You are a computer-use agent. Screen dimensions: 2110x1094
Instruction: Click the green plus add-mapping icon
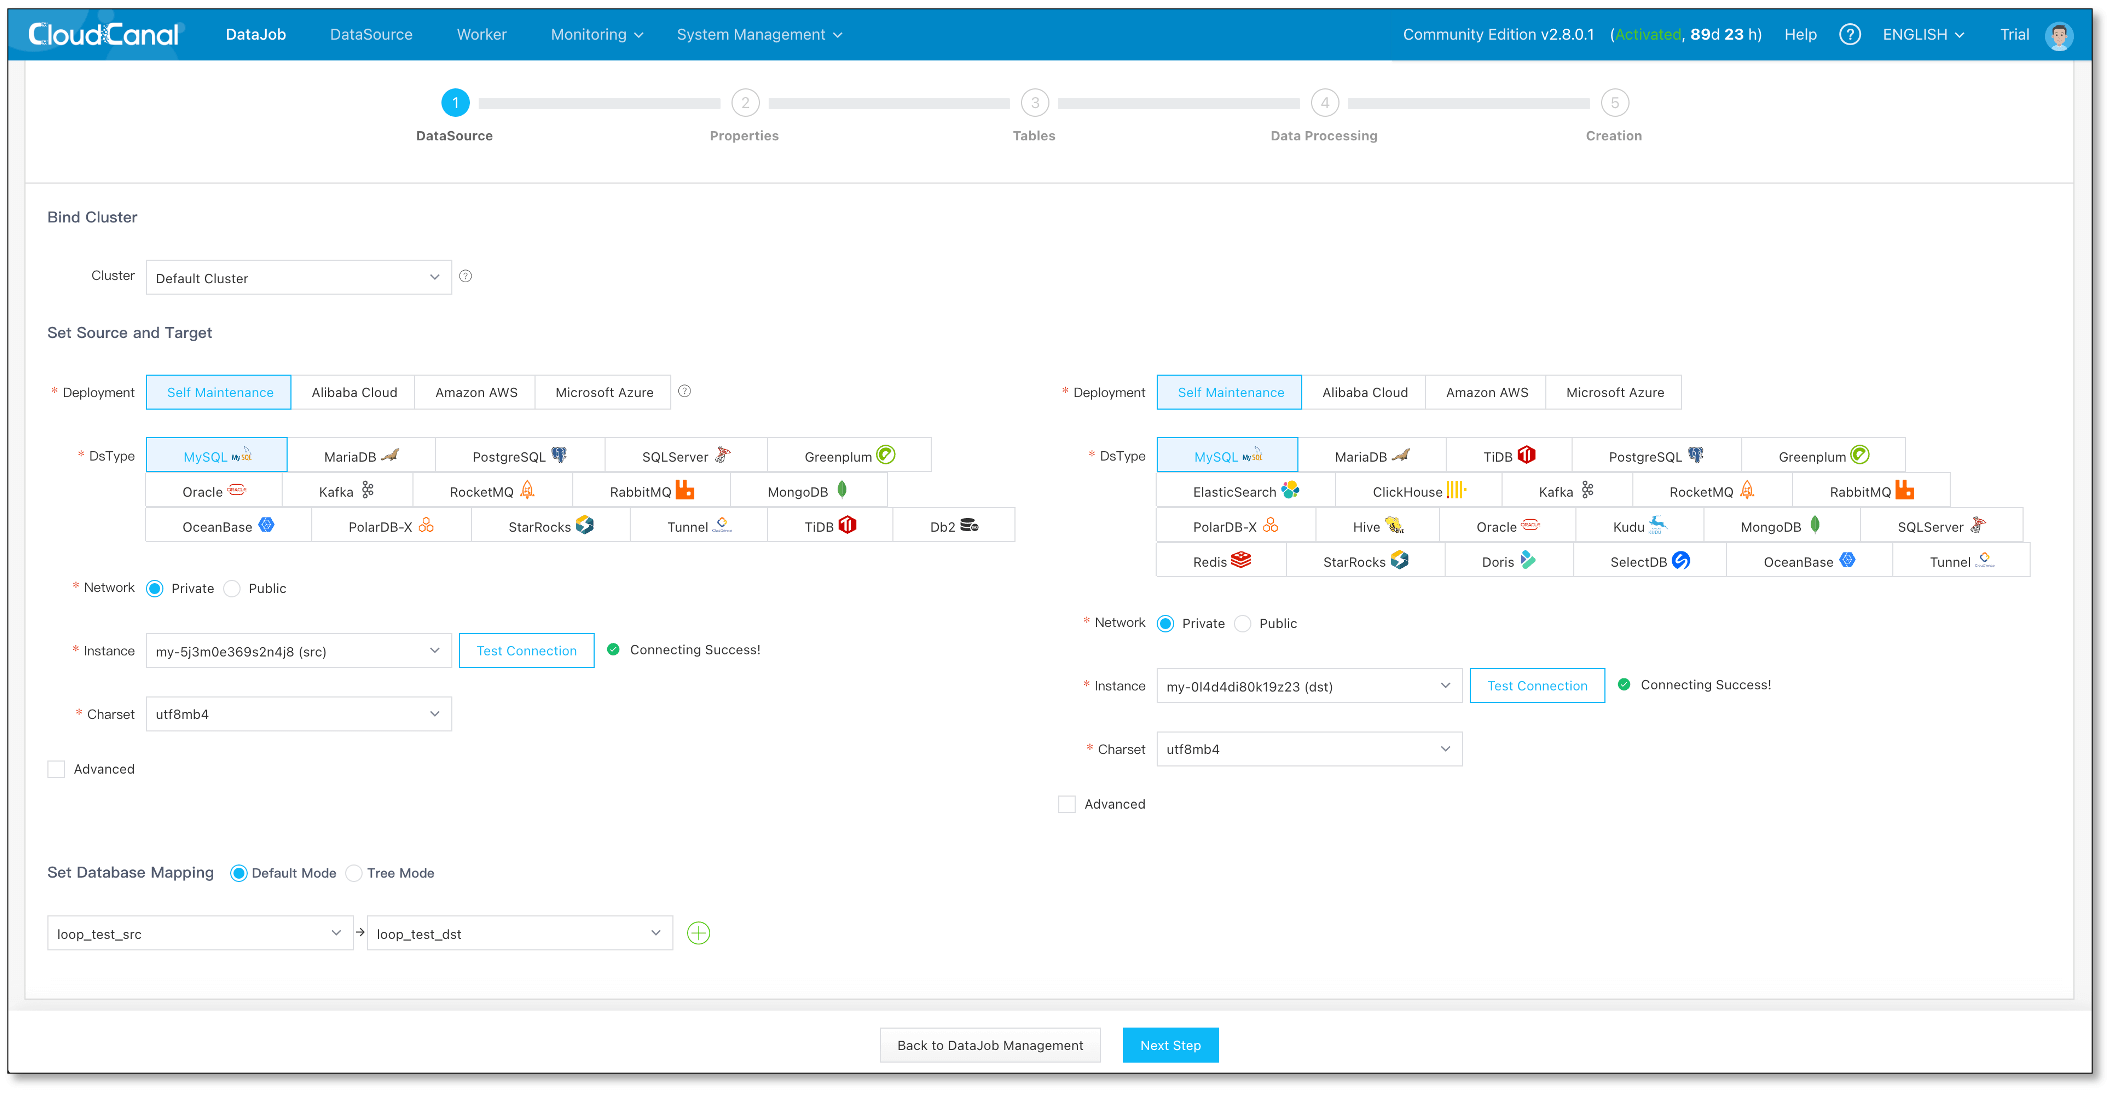[x=698, y=933]
